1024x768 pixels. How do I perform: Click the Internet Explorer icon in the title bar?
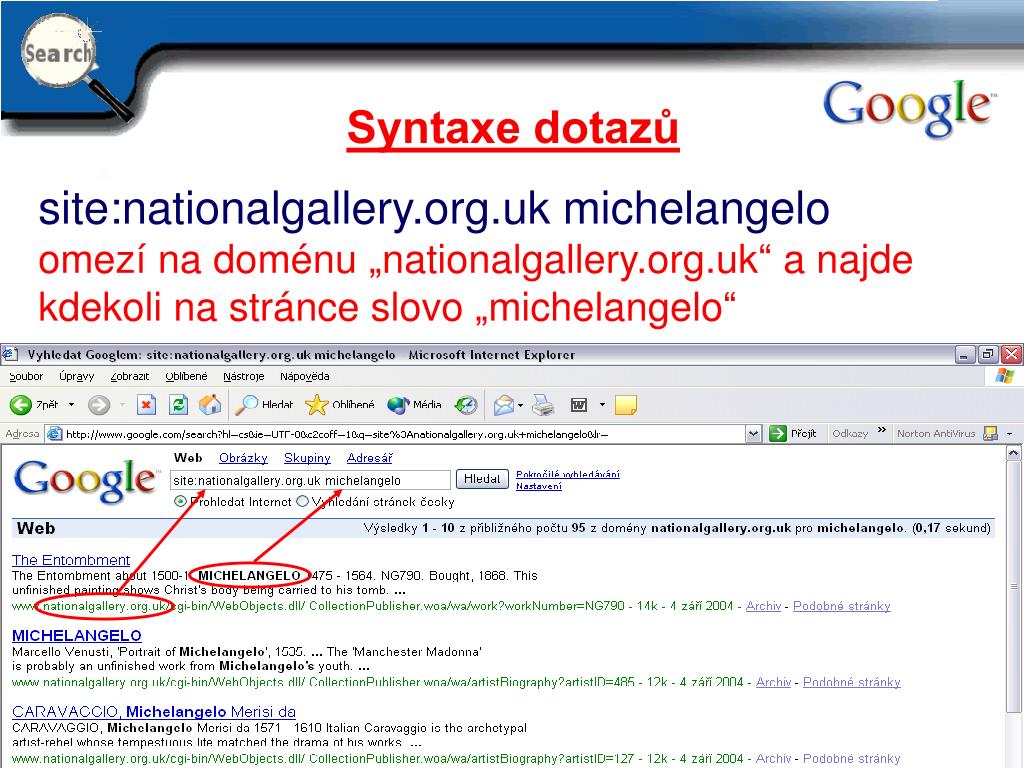pos(9,355)
